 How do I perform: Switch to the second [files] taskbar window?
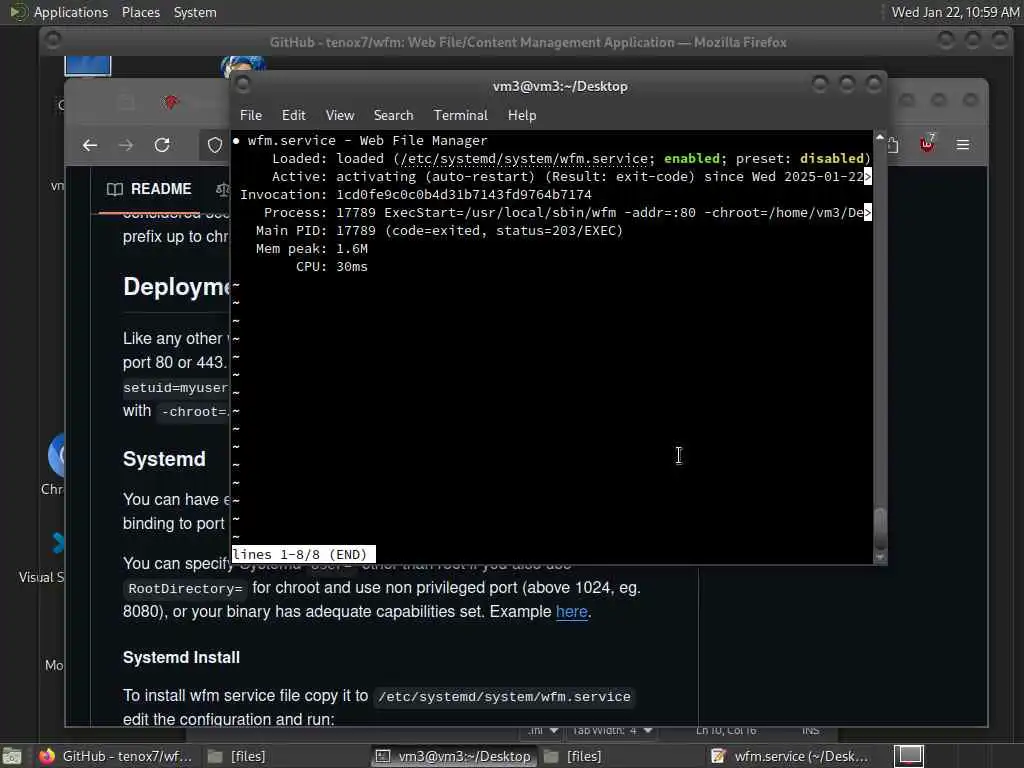click(x=573, y=756)
